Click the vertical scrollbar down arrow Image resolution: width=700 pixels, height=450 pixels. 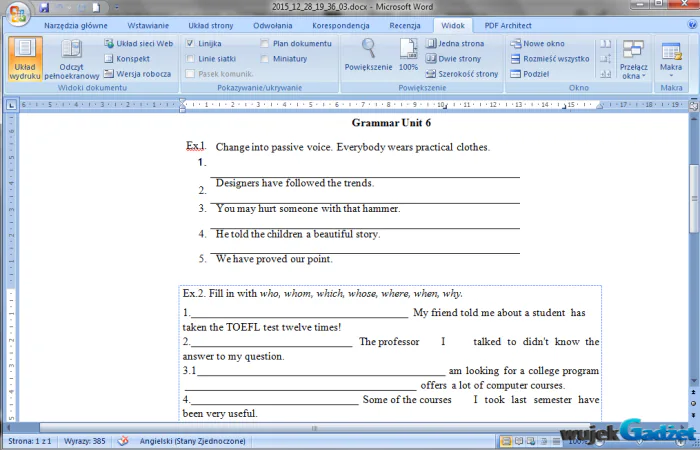[693, 381]
